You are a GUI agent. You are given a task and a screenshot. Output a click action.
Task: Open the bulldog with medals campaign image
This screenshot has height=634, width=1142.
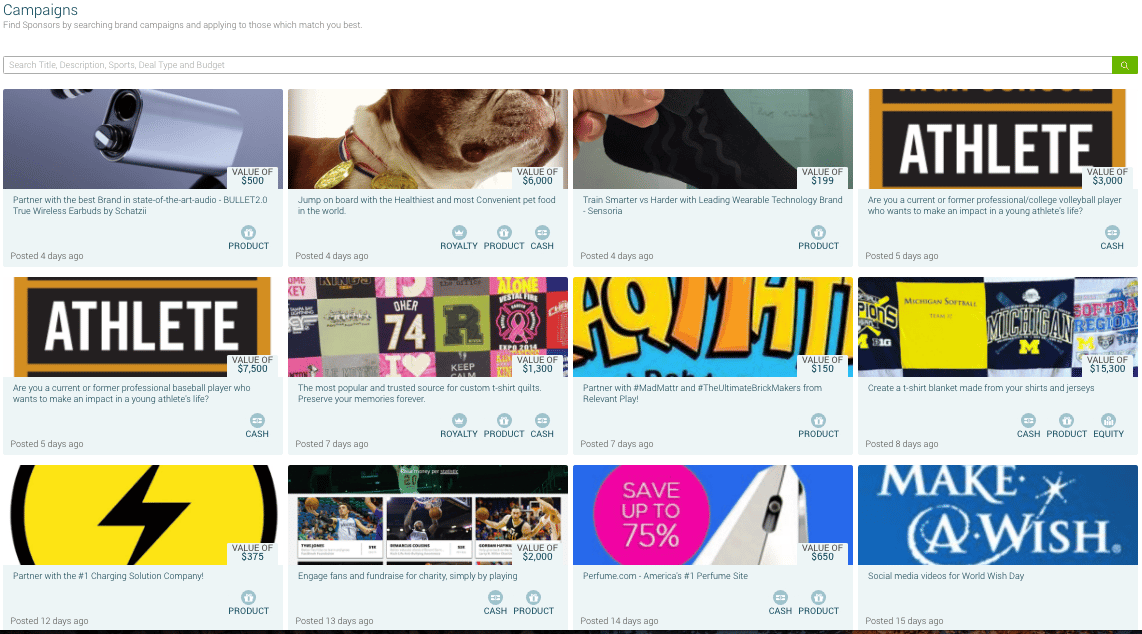pyautogui.click(x=427, y=139)
